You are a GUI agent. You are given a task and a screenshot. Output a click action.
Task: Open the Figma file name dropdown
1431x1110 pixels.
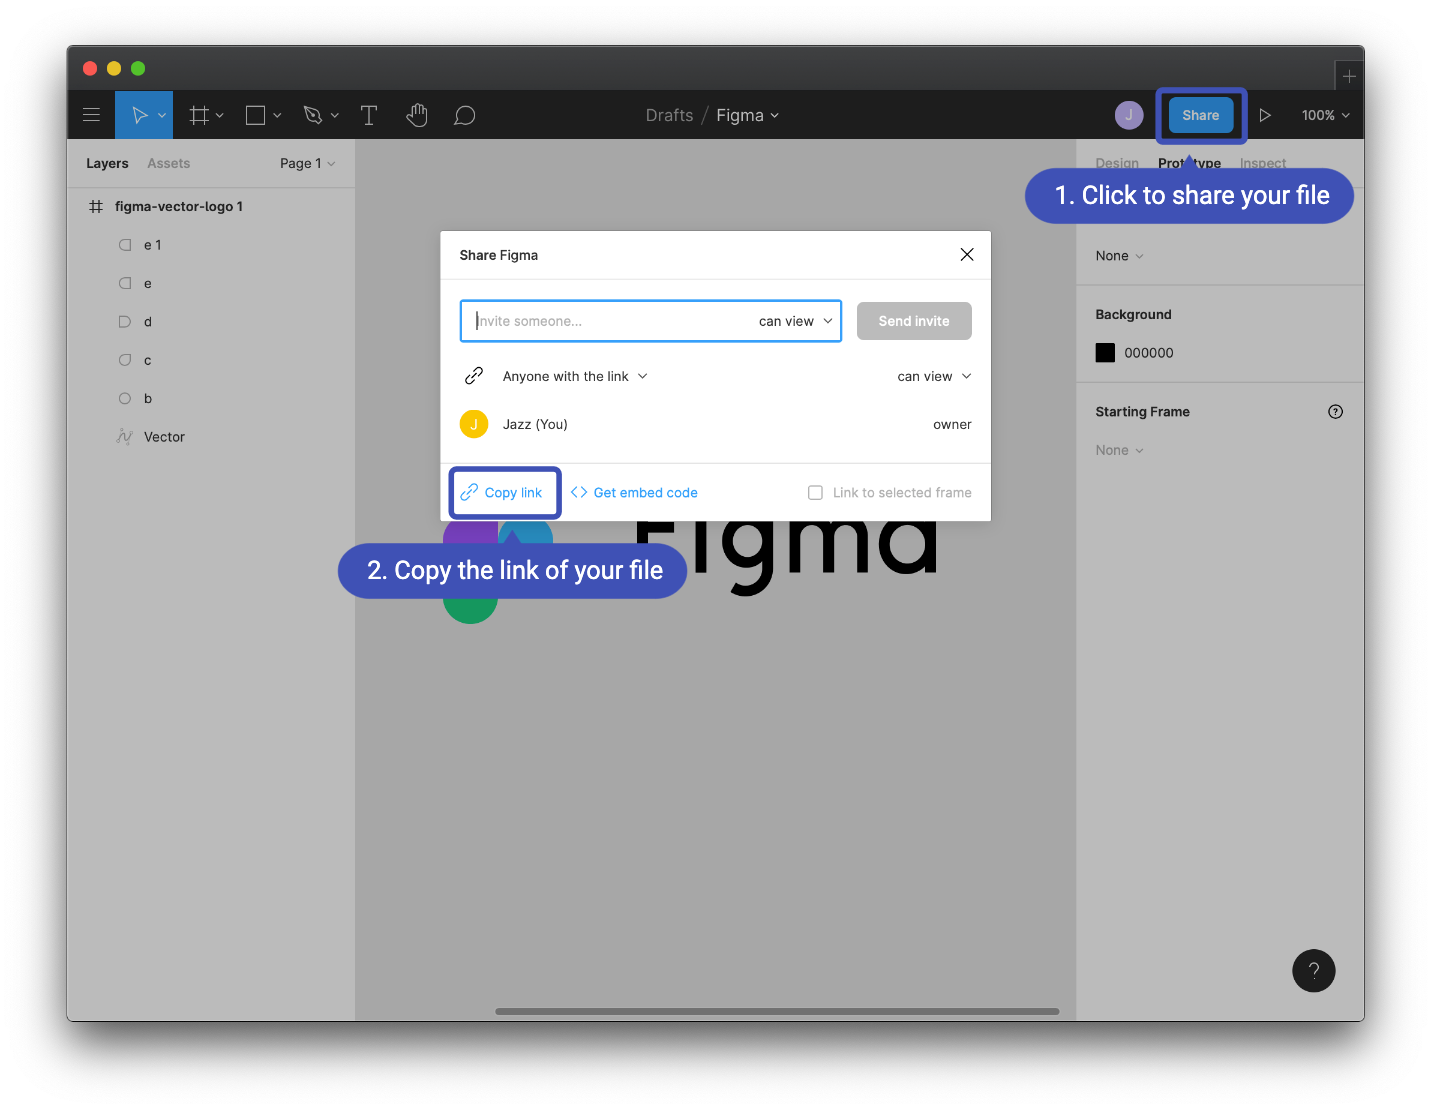coord(747,115)
